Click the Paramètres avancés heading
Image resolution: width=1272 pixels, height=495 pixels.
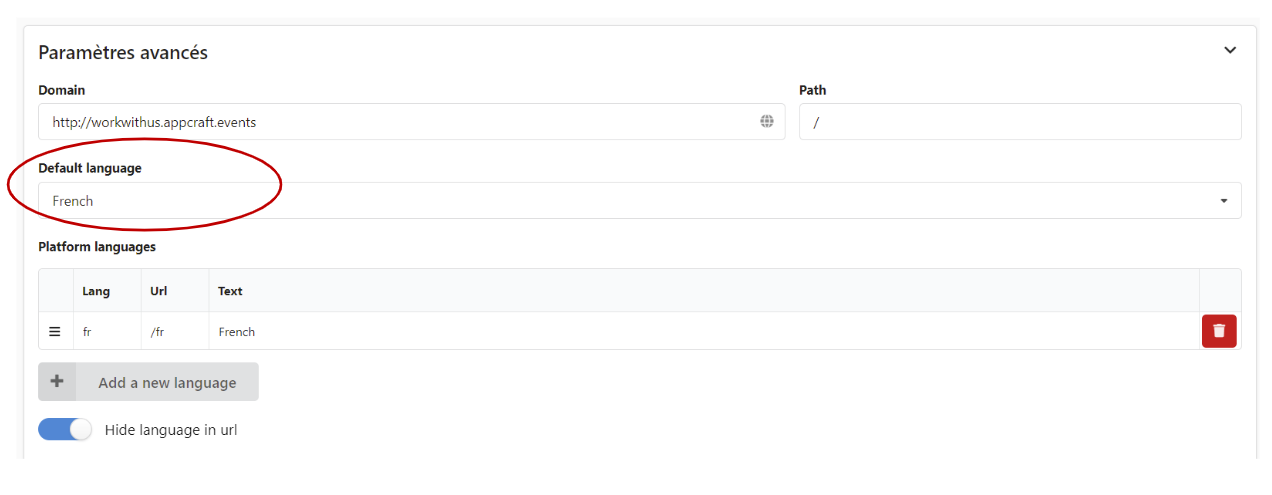coord(123,52)
